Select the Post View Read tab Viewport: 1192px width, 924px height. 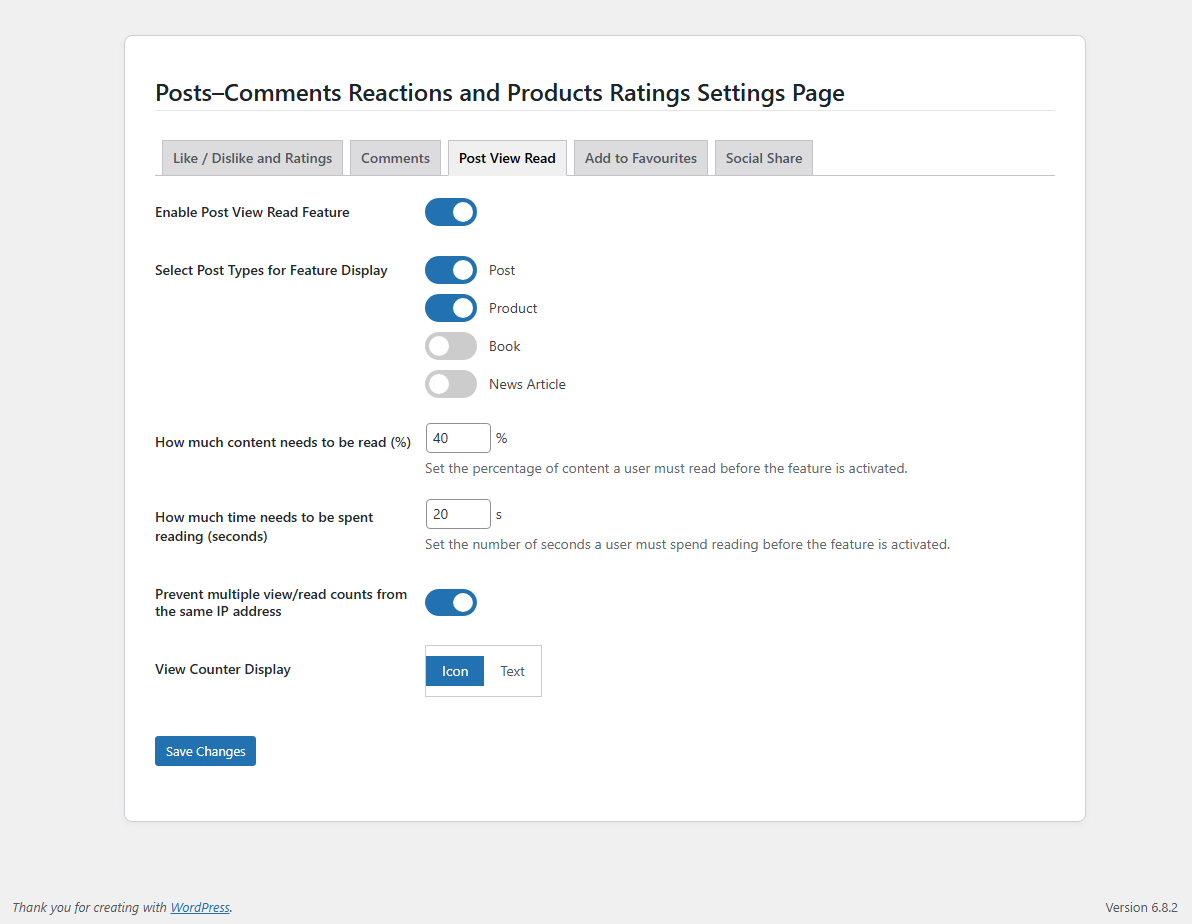point(507,158)
